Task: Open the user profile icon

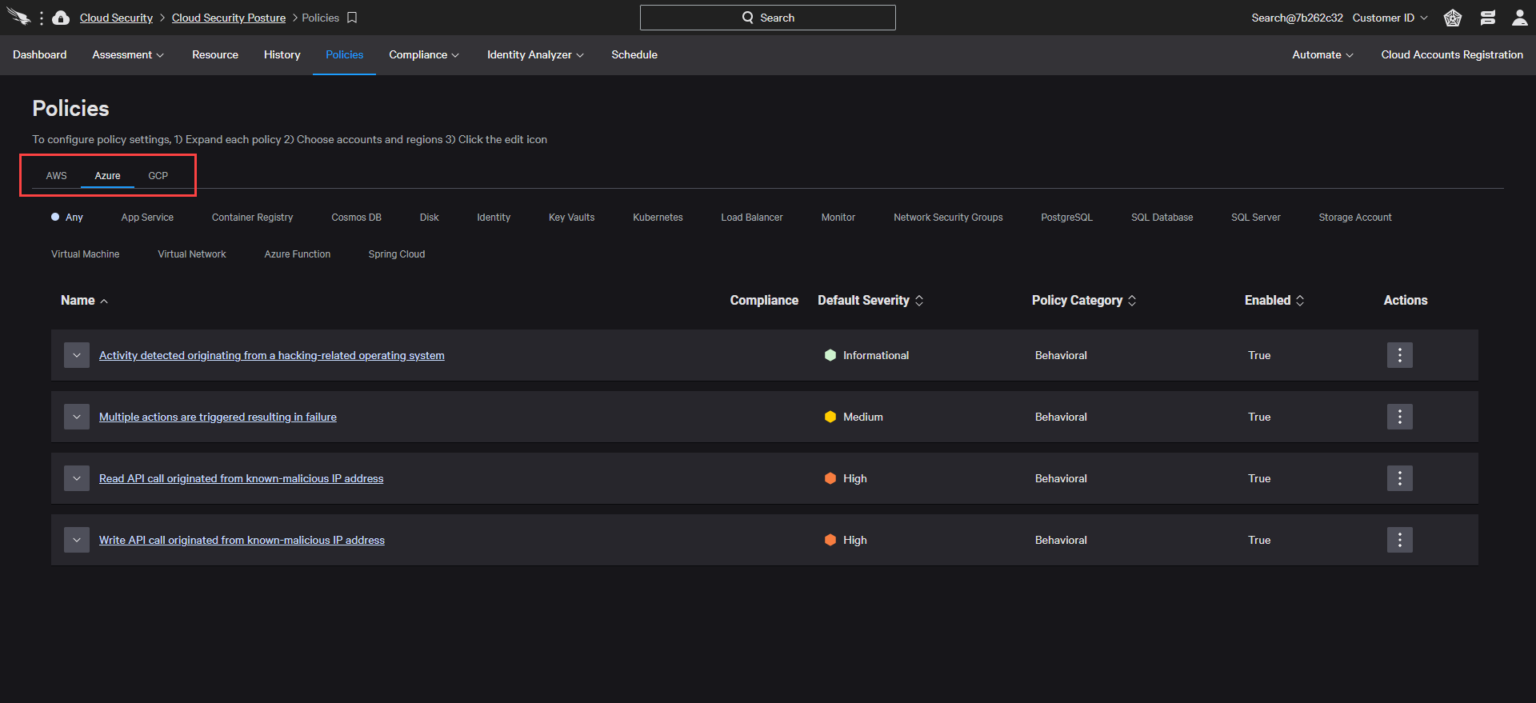Action: tap(1521, 17)
